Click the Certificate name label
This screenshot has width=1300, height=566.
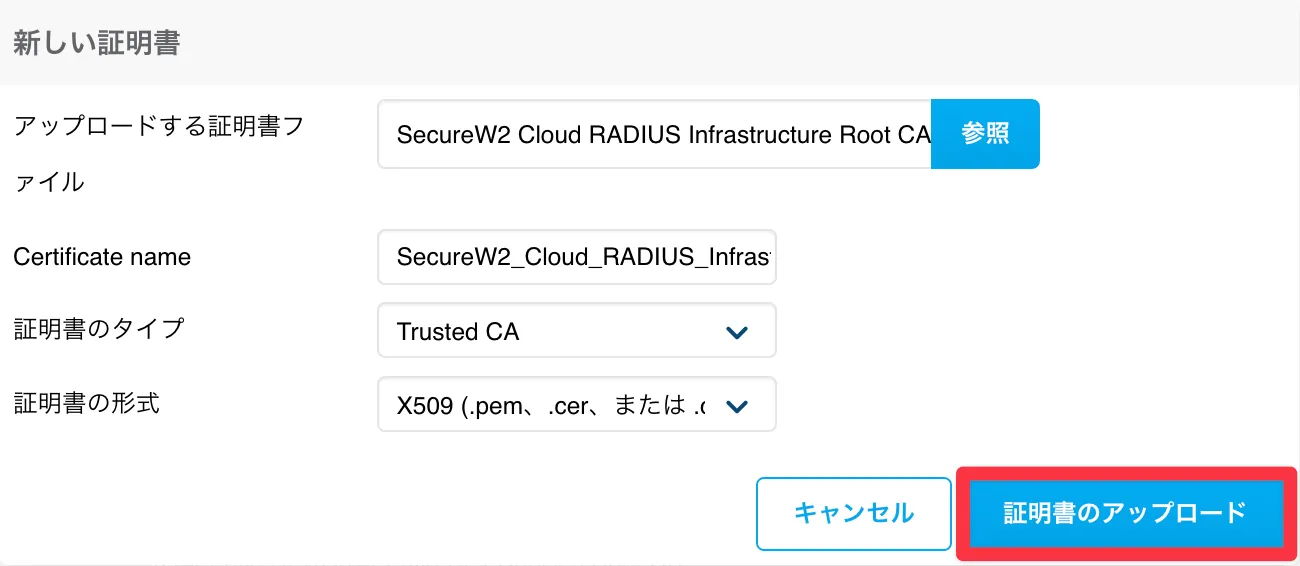click(x=102, y=257)
